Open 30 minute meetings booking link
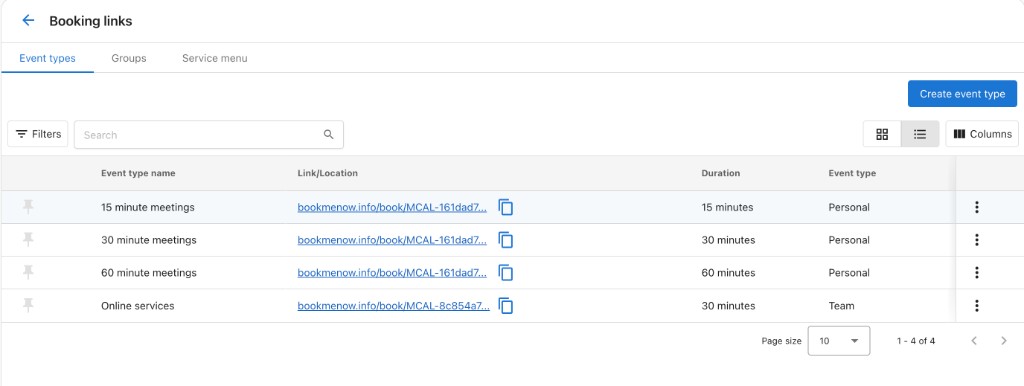Viewport: 1024px width, 386px height. (392, 240)
